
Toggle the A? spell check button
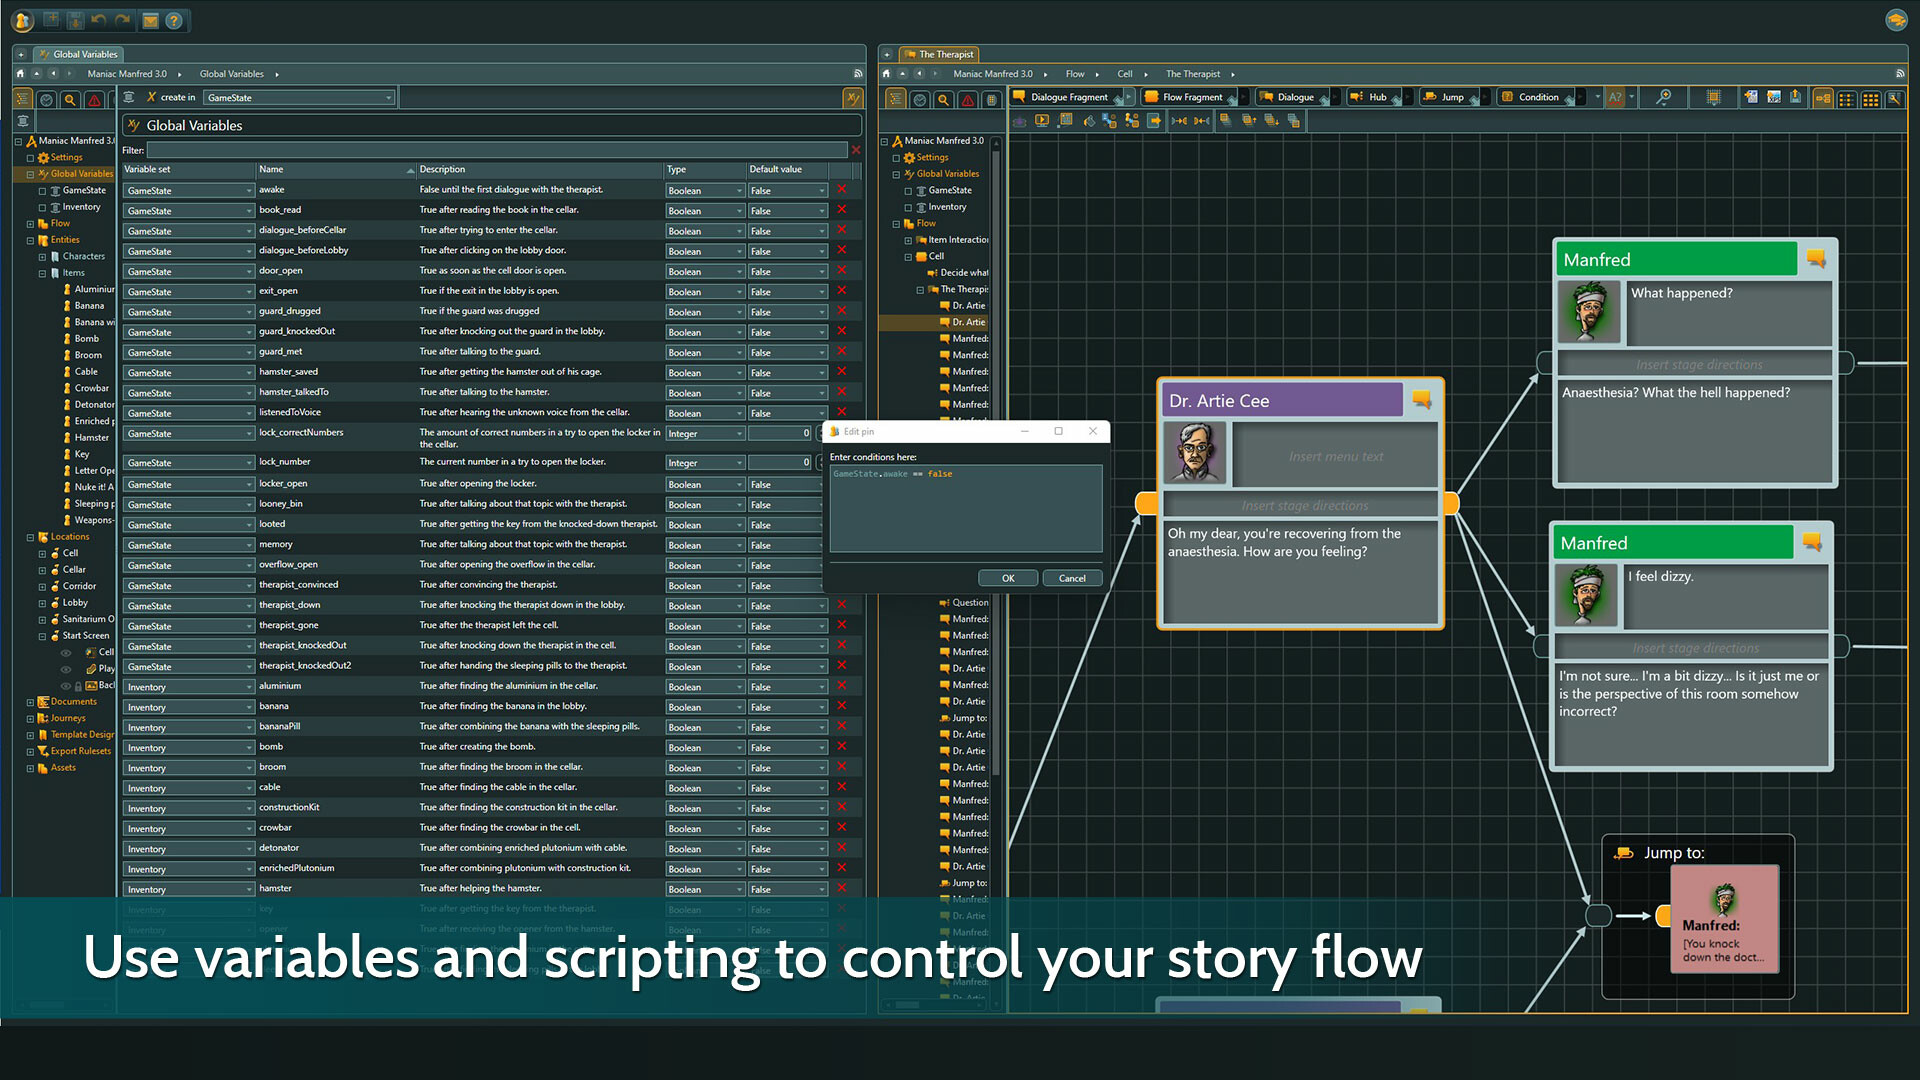point(1614,97)
